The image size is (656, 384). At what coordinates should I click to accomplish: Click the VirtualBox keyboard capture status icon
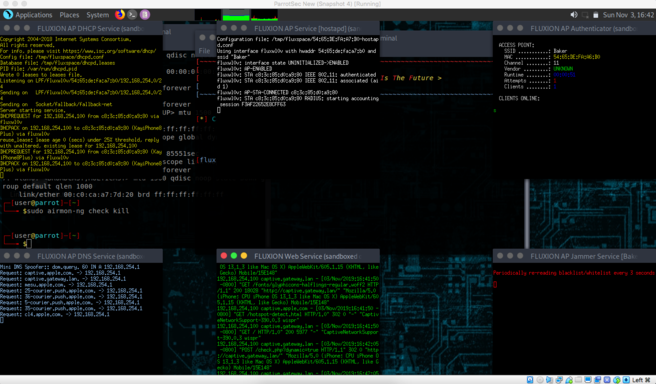click(x=626, y=380)
